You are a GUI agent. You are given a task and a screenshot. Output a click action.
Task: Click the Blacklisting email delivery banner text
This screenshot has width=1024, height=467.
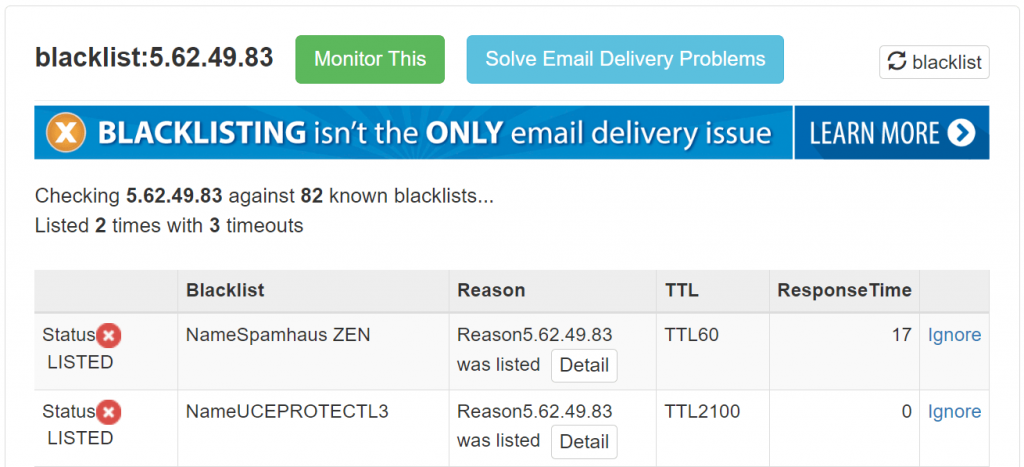click(435, 133)
